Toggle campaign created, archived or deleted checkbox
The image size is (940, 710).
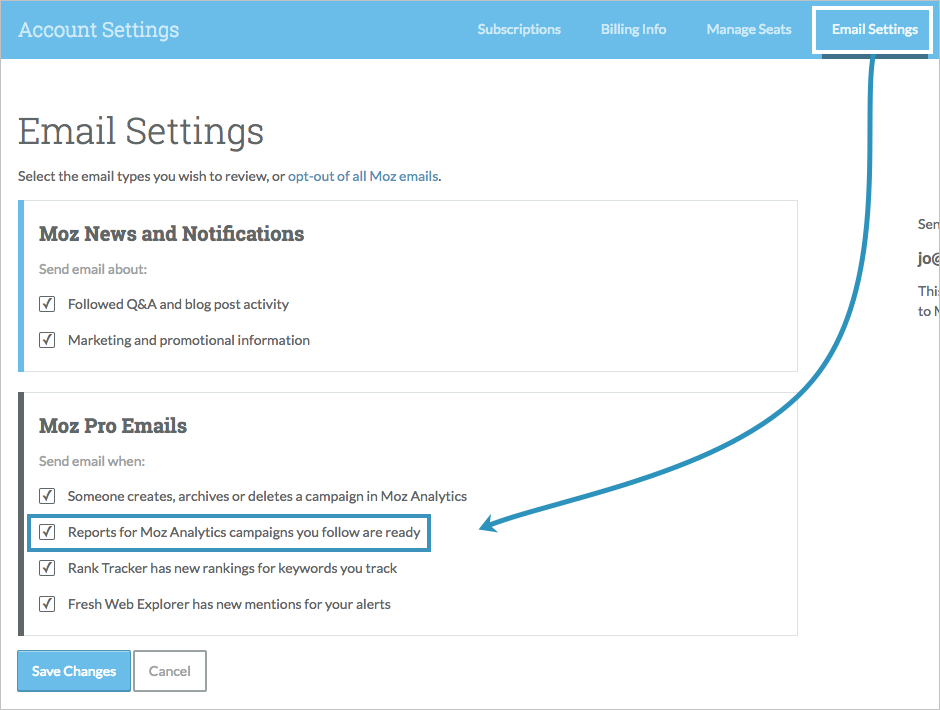(47, 496)
